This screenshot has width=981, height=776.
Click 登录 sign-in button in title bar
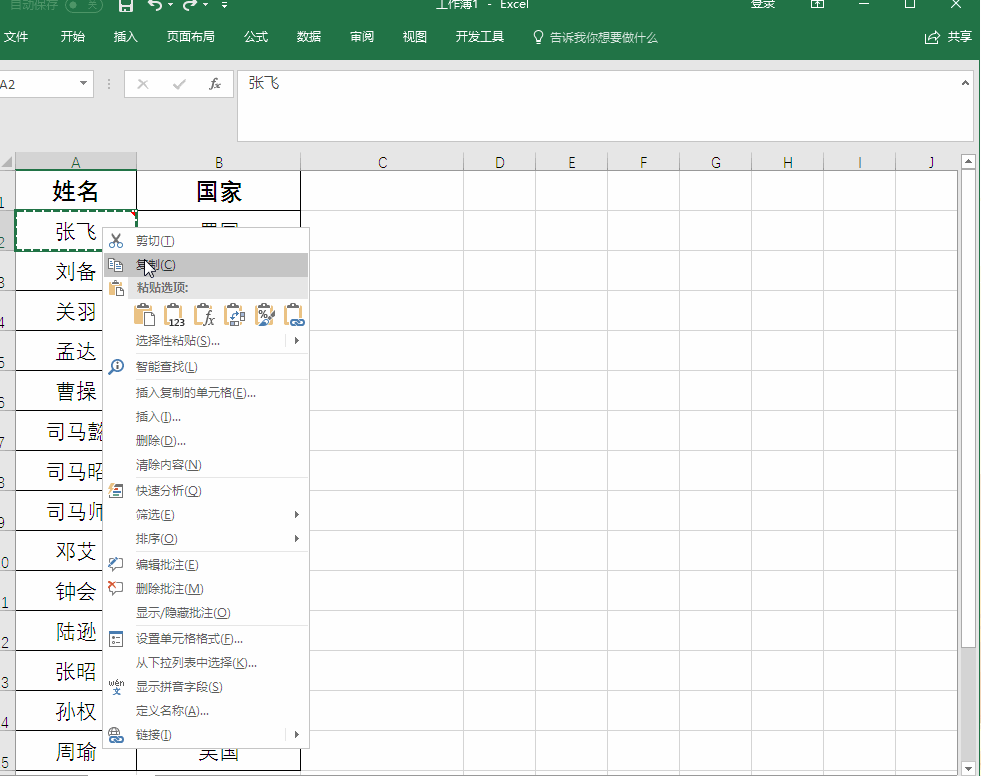pos(763,5)
